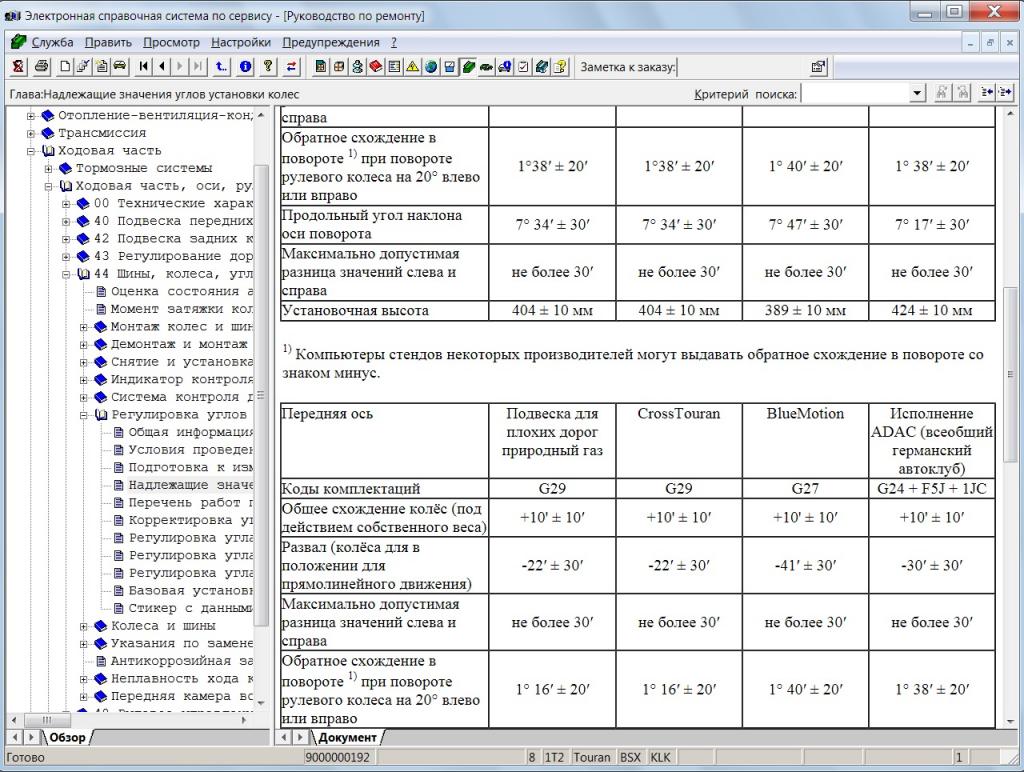Click the order note properties icon
Viewport: 1024px width, 772px height.
[x=818, y=66]
